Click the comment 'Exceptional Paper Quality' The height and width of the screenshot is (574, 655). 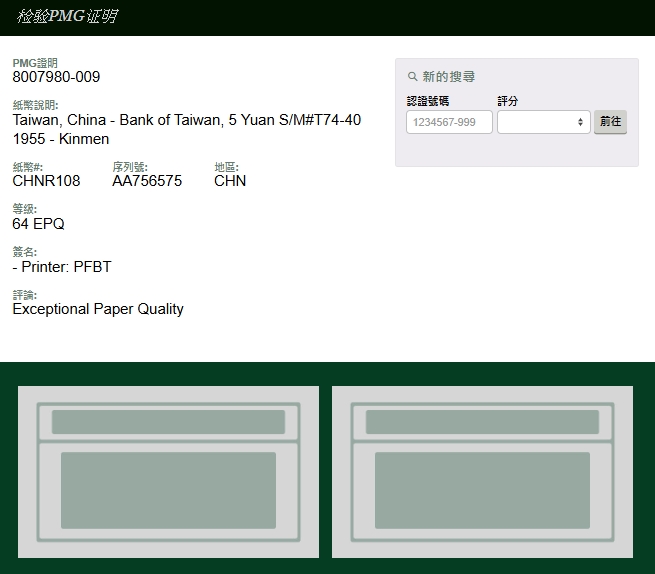pos(98,309)
